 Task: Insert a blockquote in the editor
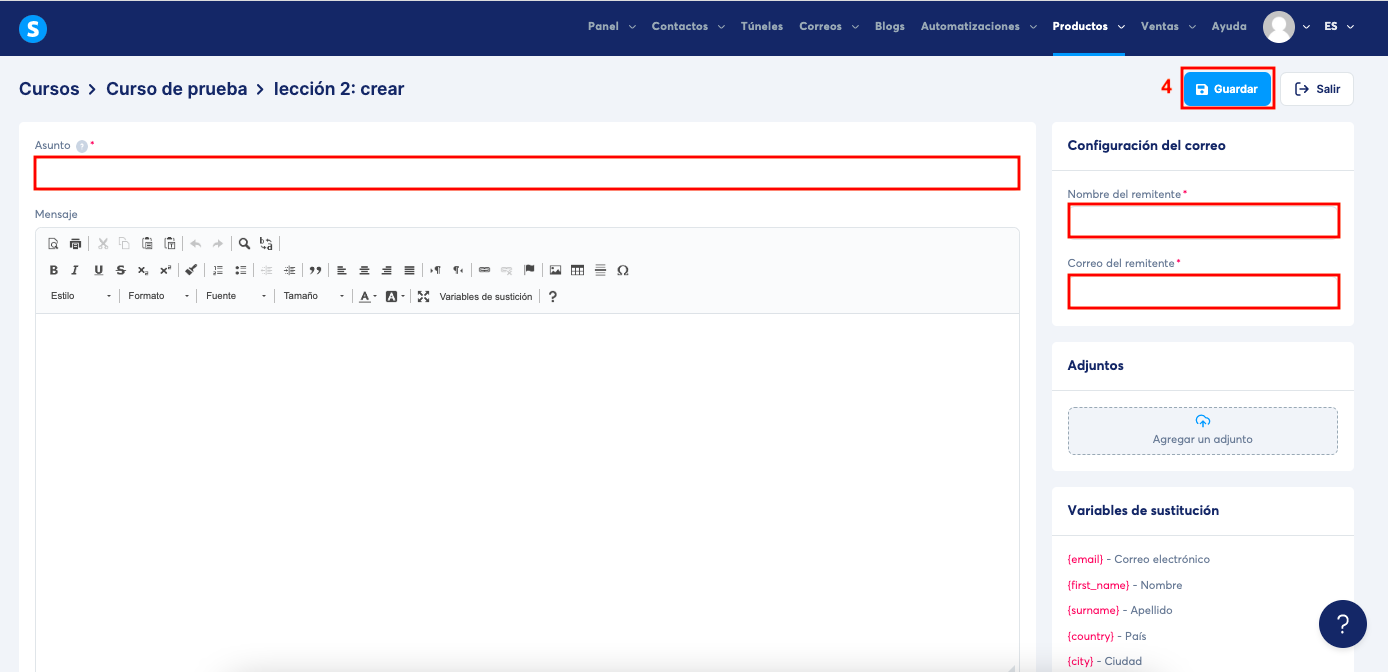[316, 269]
